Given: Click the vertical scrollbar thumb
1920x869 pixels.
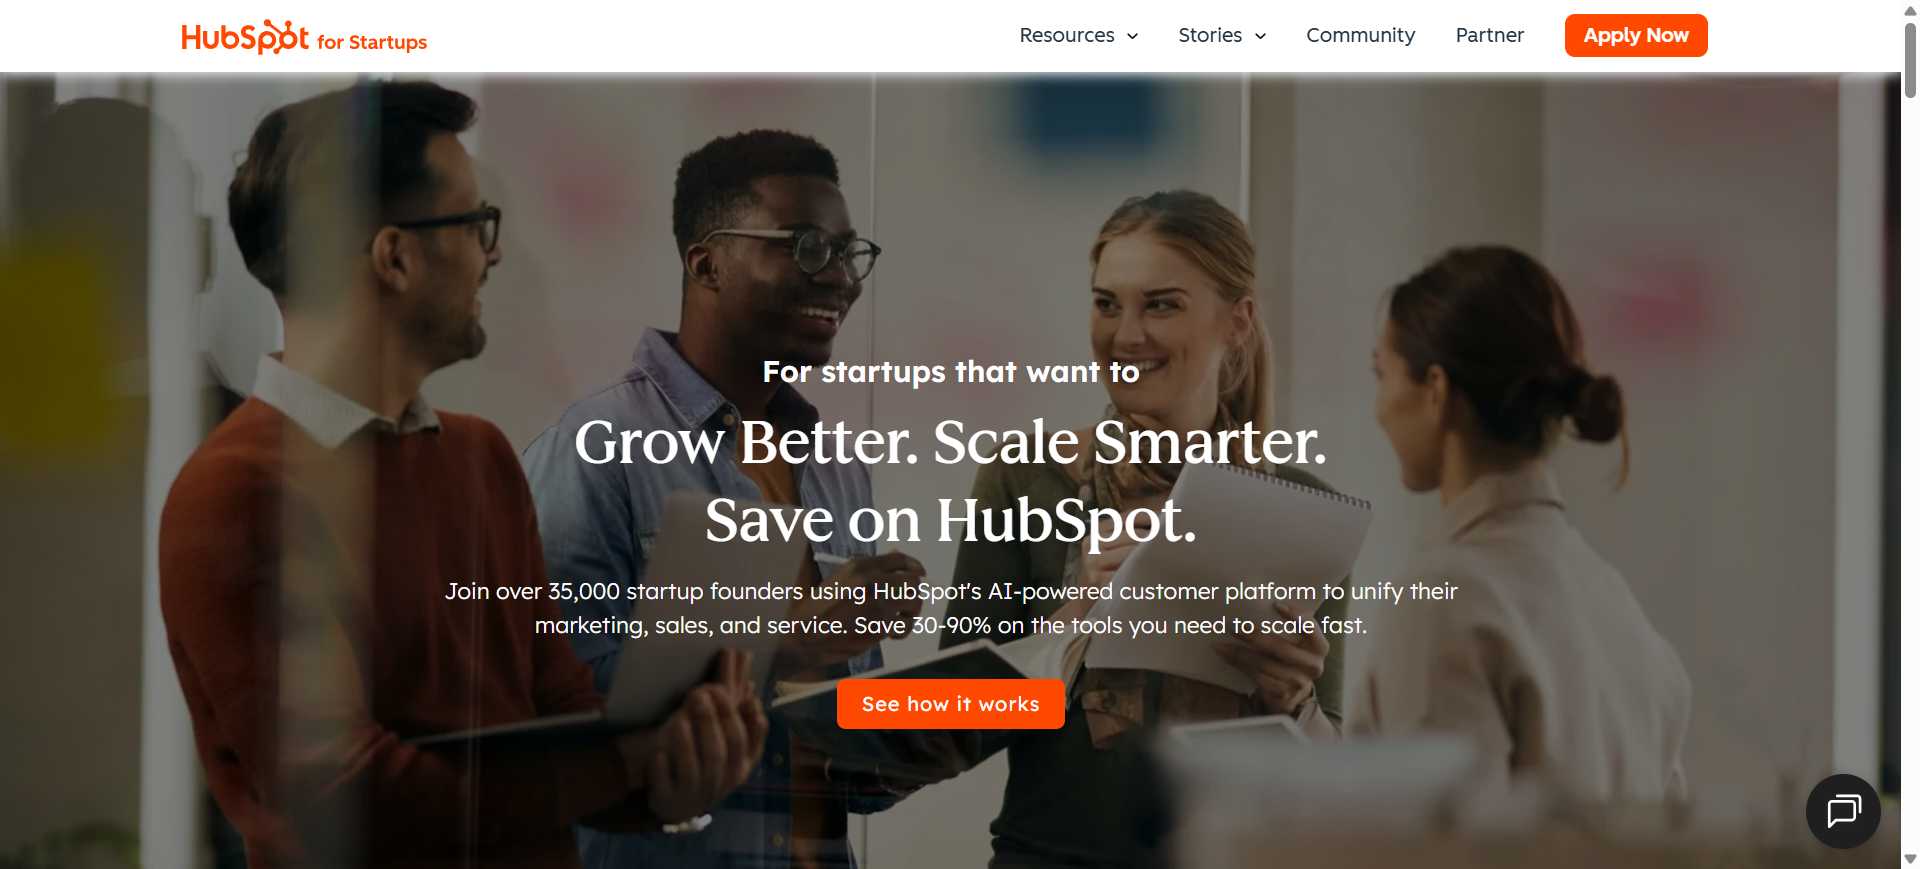Looking at the screenshot, I should [1910, 60].
